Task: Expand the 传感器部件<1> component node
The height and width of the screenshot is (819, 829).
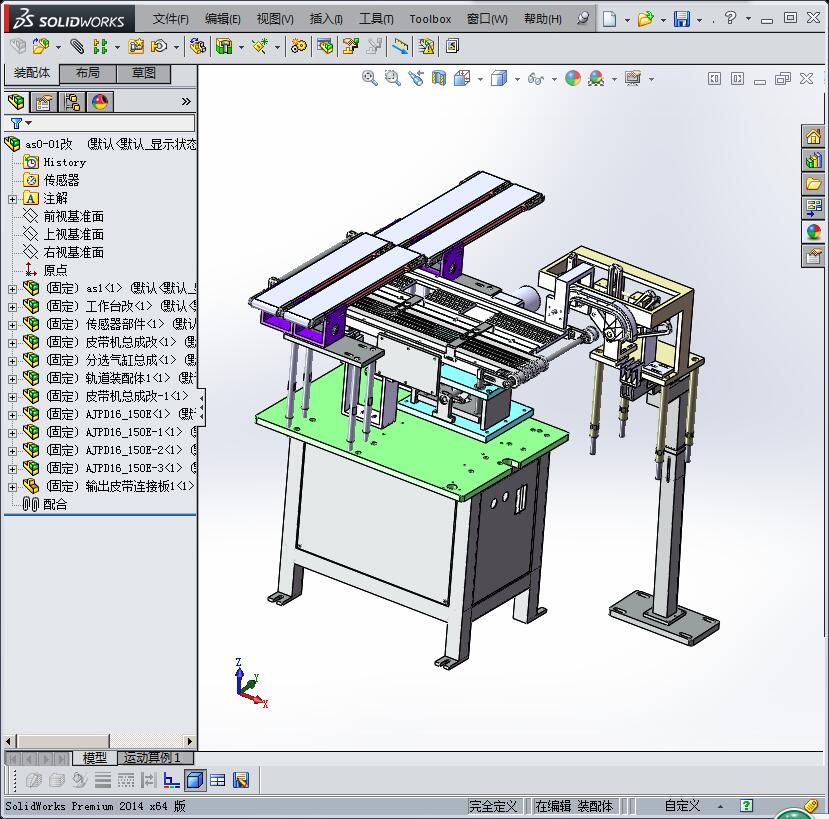Action: click(x=12, y=325)
